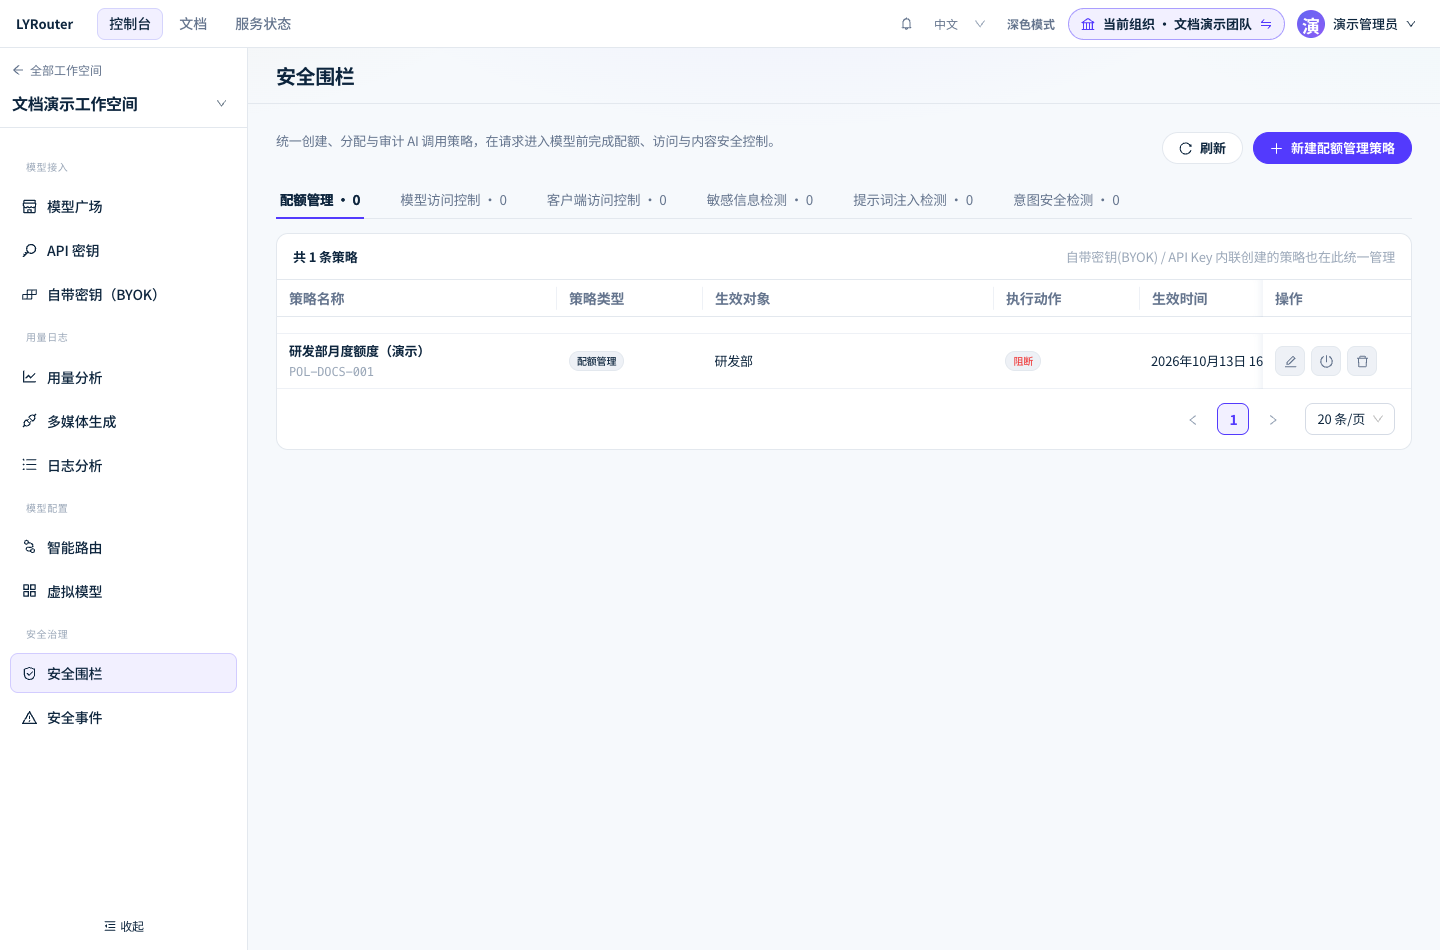Open 安全事件 in the sidebar
1440x950 pixels.
pyautogui.click(x=123, y=718)
